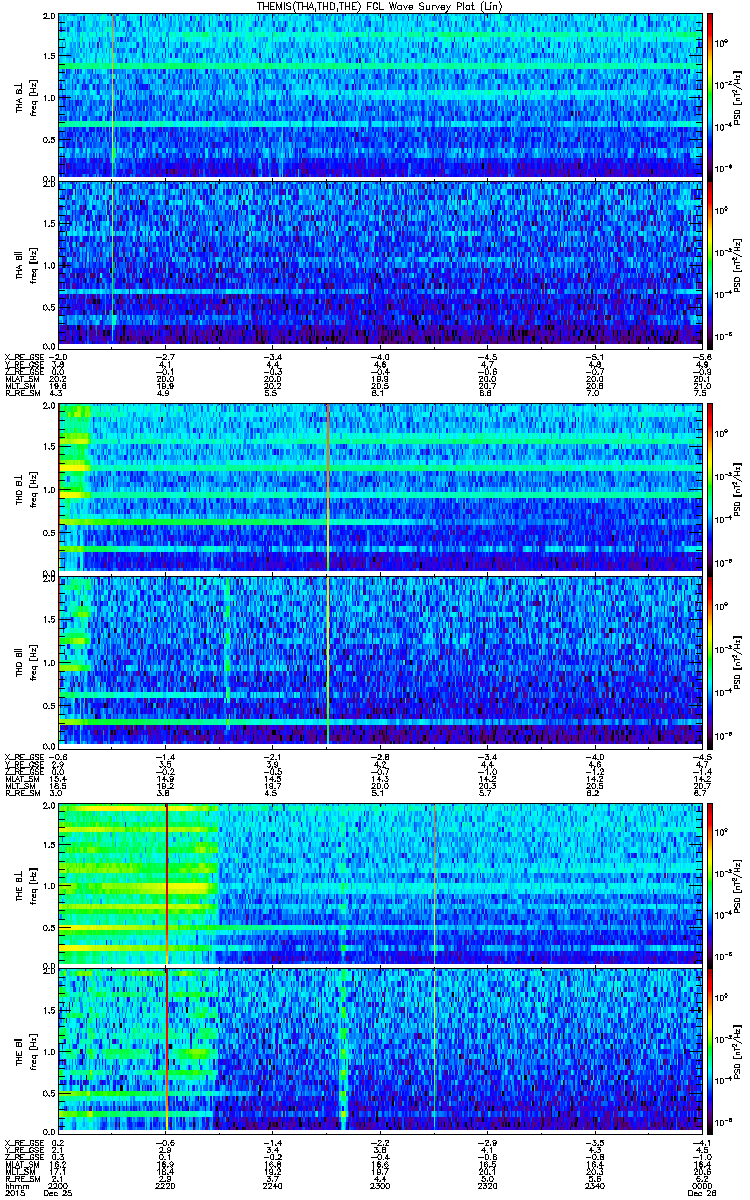The image size is (750, 1200).
Task: Select the THE BL spectrogram panel
Action: 380,884
